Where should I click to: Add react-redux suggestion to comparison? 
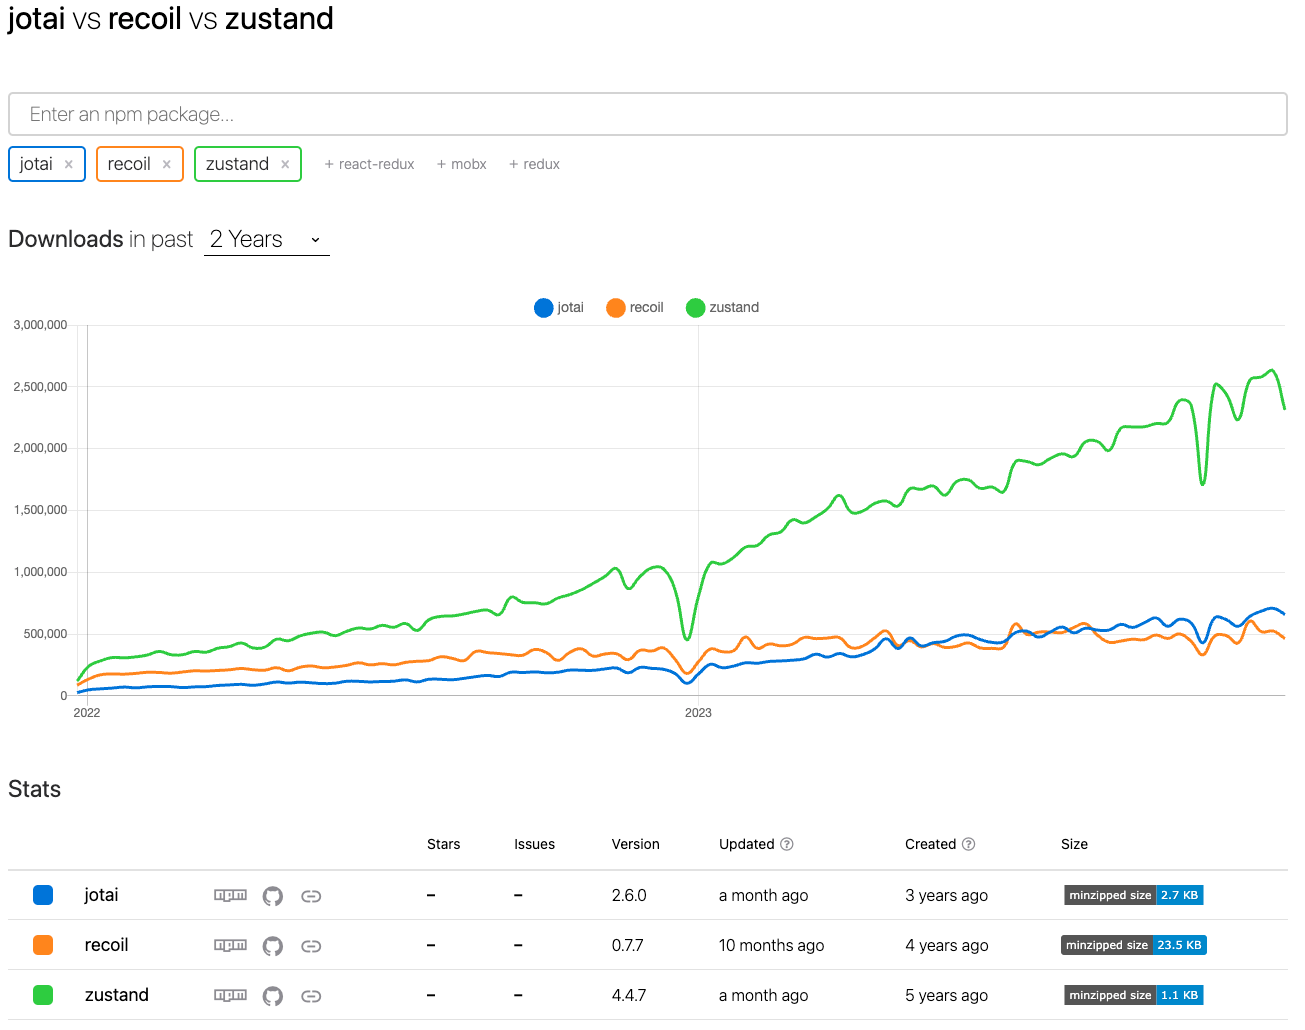(369, 165)
